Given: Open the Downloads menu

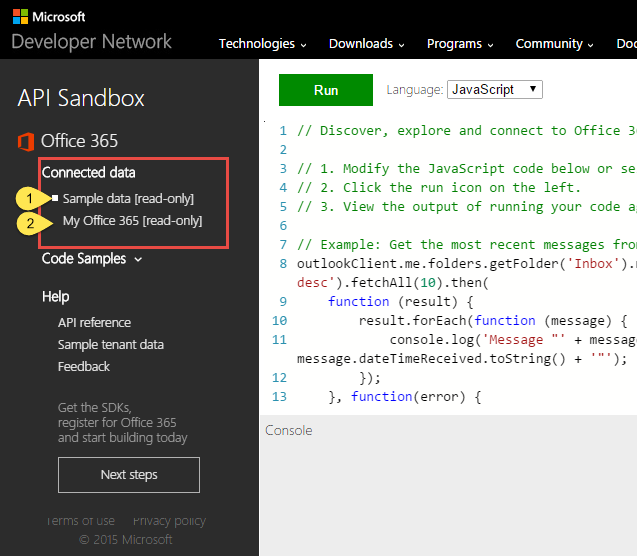Looking at the screenshot, I should (x=366, y=44).
